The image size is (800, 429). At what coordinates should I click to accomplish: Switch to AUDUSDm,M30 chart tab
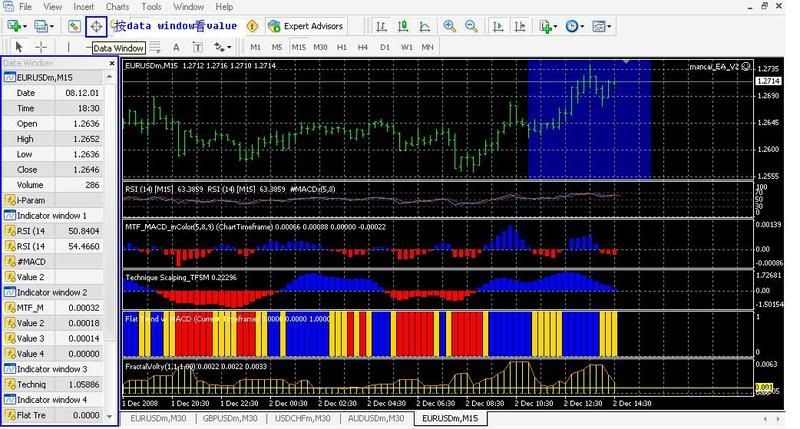click(376, 418)
